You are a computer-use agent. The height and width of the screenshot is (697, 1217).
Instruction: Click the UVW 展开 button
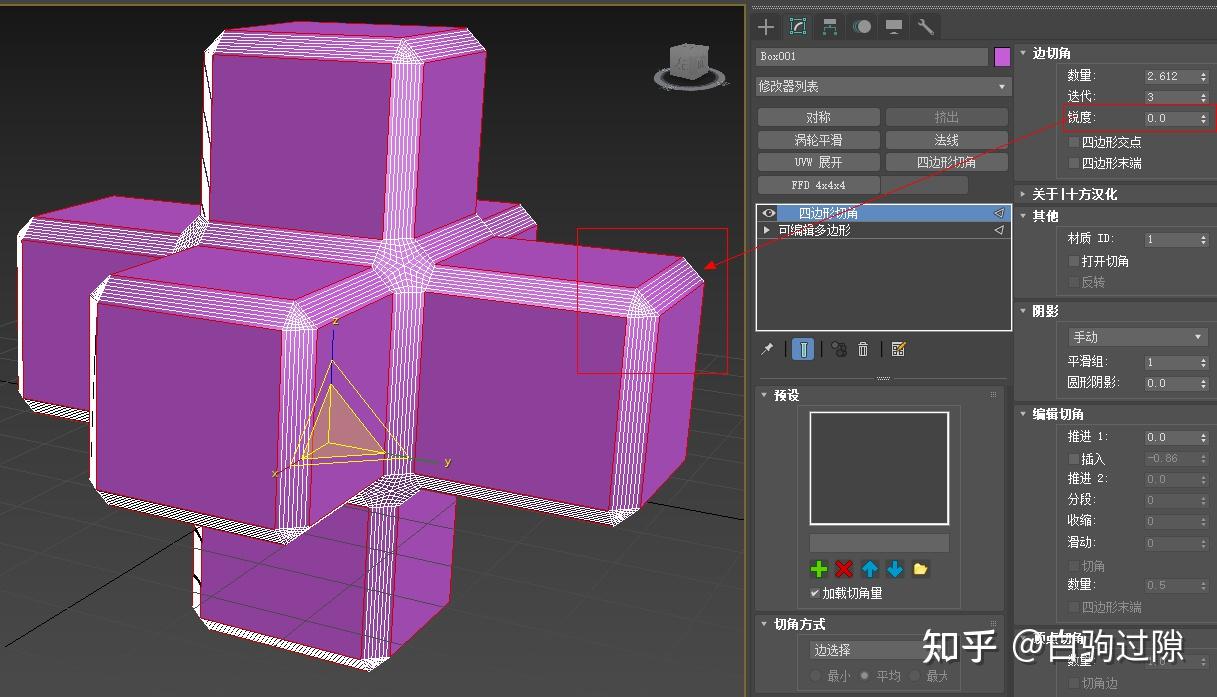click(819, 162)
